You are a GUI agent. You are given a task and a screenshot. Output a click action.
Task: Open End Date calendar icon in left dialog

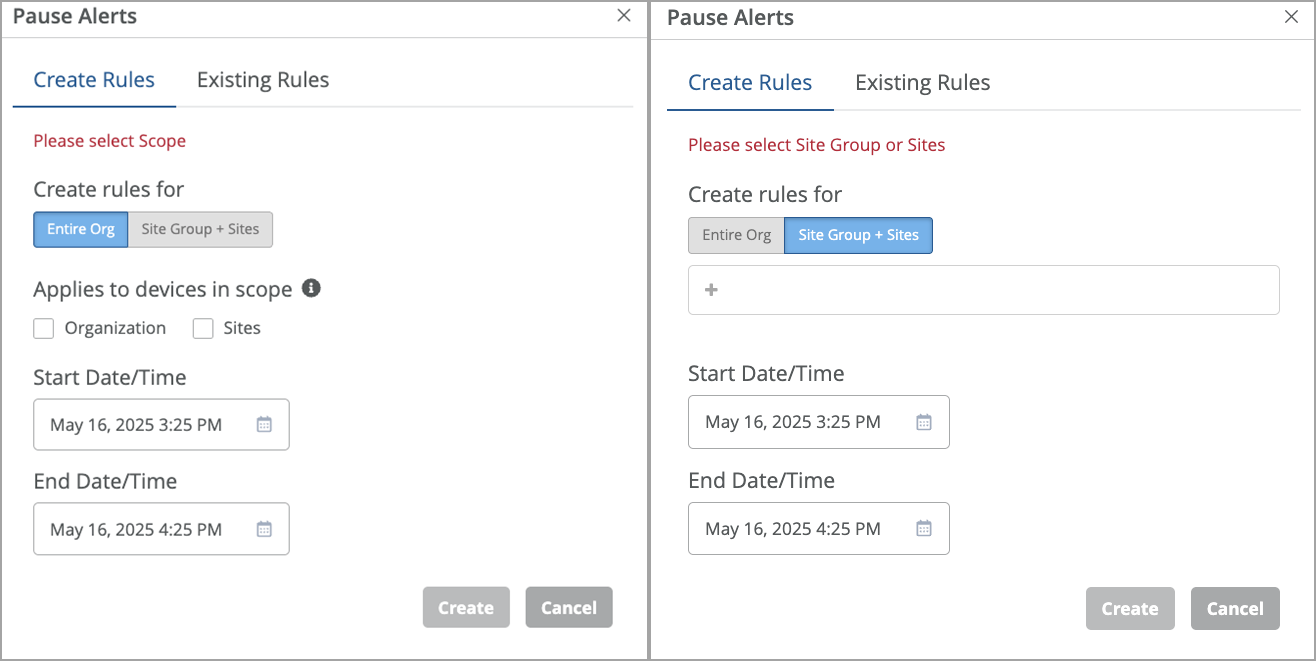pos(264,529)
